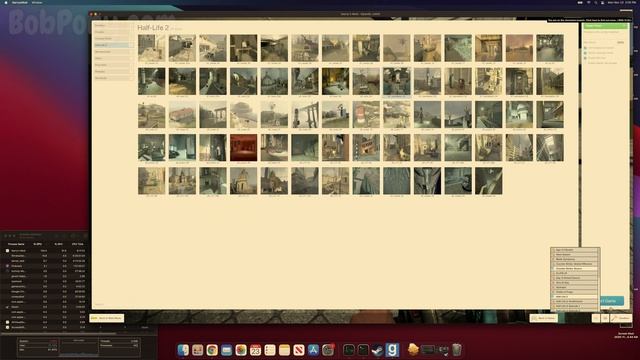Screen dimensions: 640x360
Task: Select Day of Defeat Source in games list
Action: coord(574,278)
